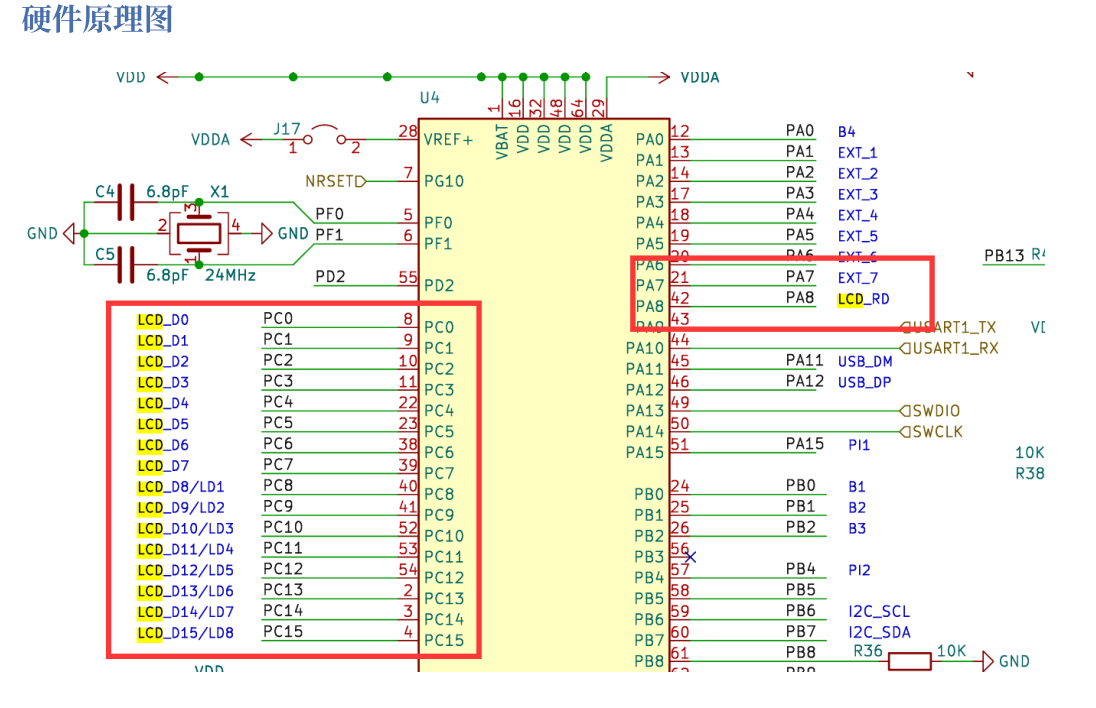Click the I2C_SDA net label
This screenshot has width=1096, height=708.
(879, 633)
